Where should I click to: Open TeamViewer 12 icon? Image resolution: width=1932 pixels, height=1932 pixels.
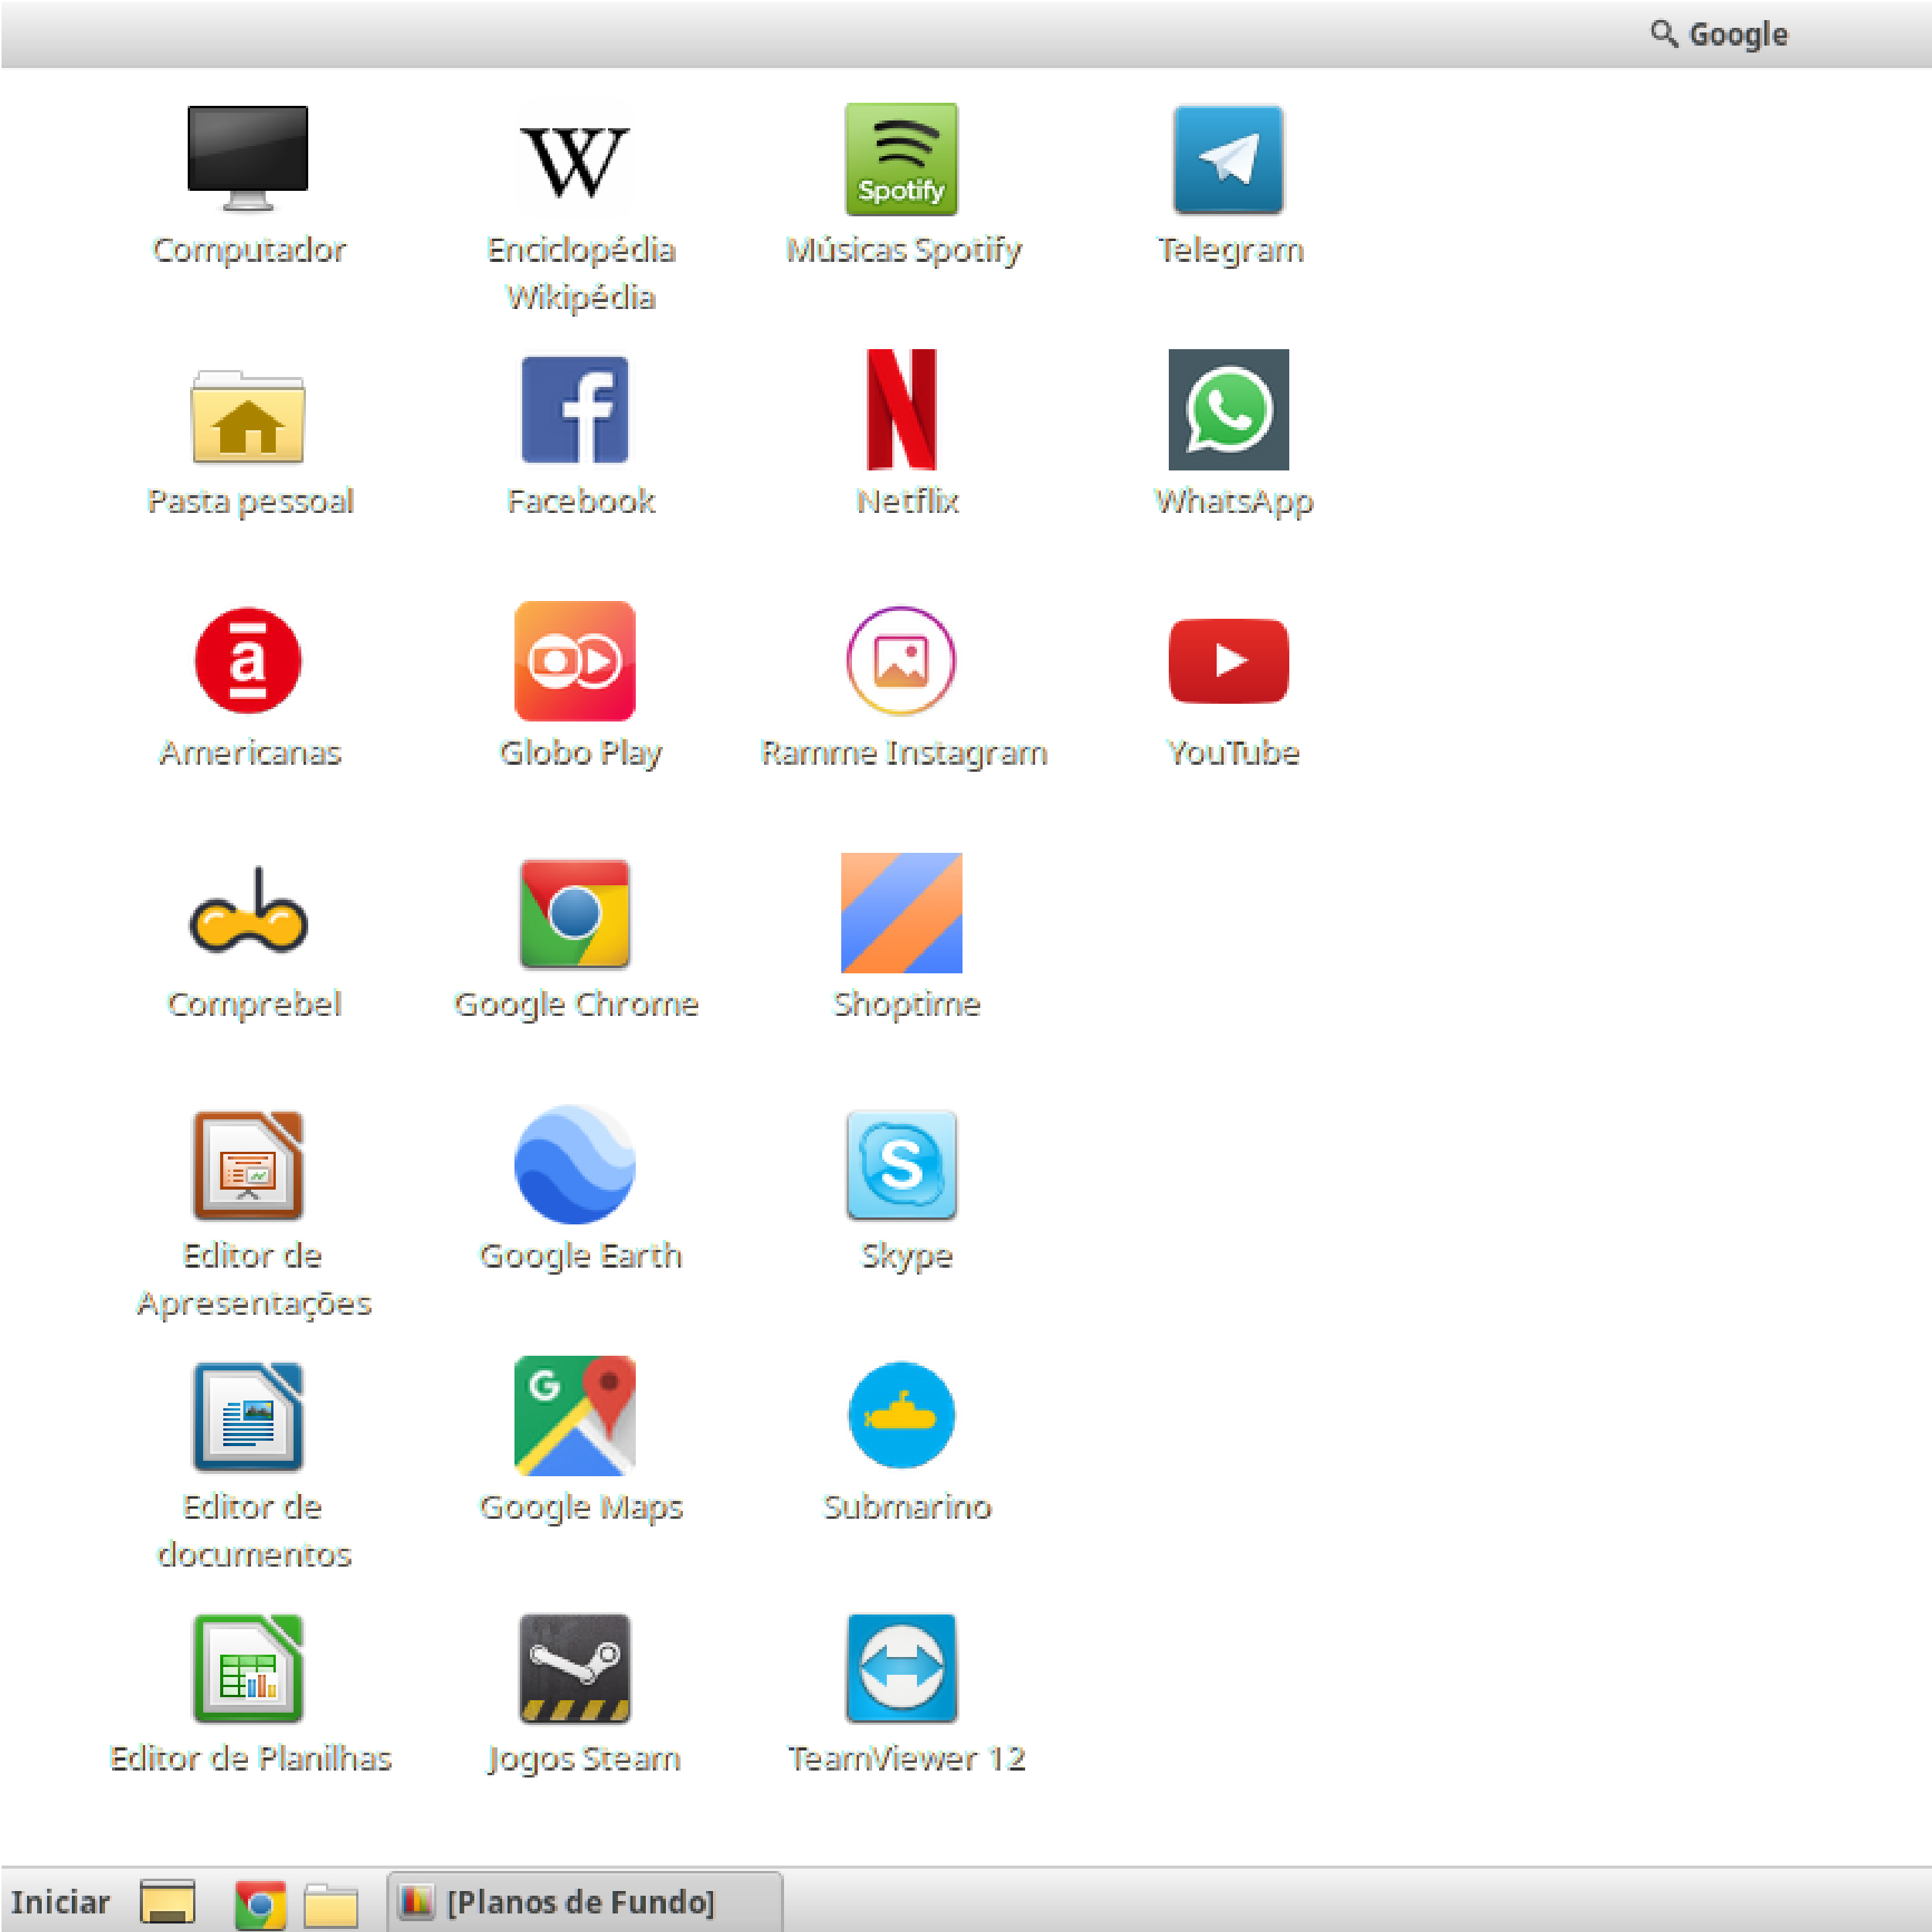point(901,1667)
